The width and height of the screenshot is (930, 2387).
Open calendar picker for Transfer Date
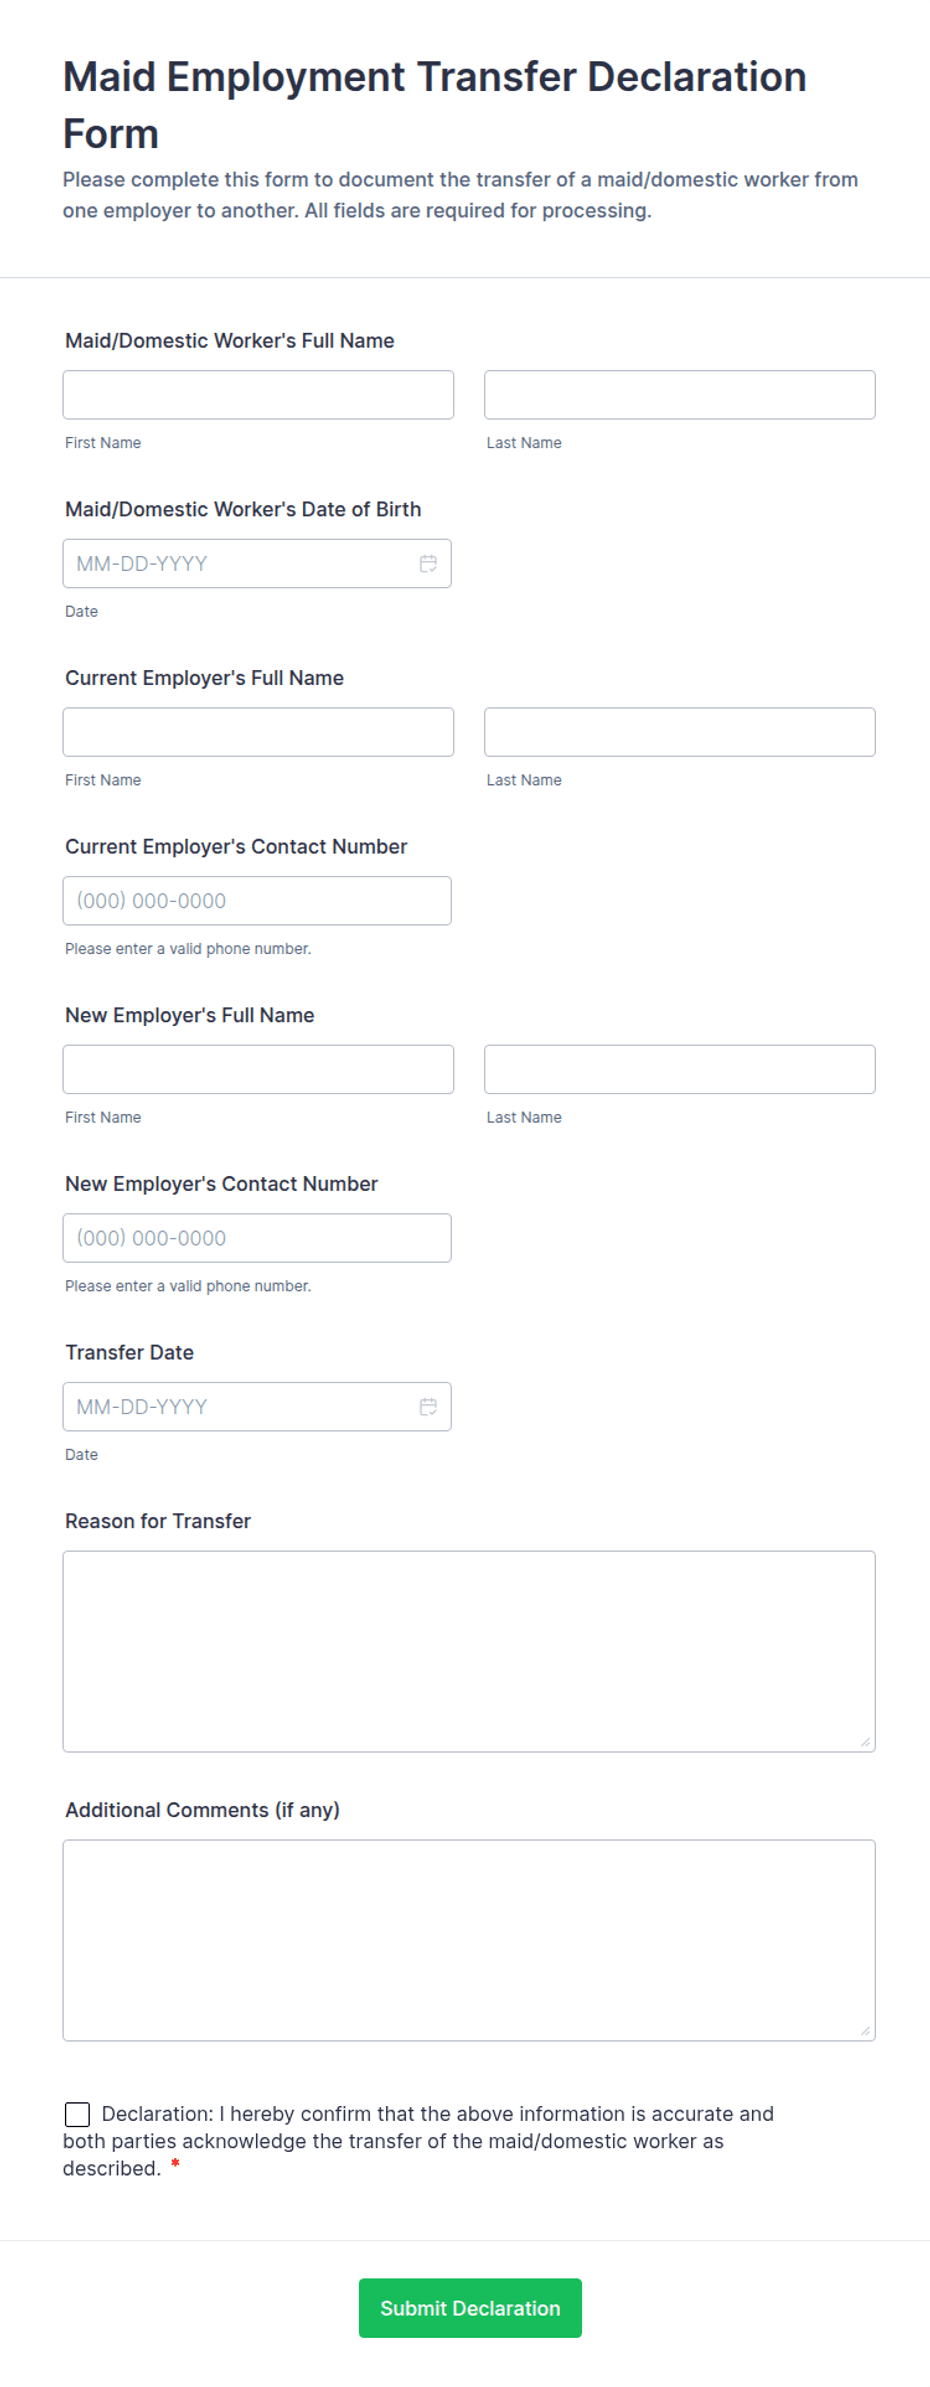pyautogui.click(x=428, y=1407)
